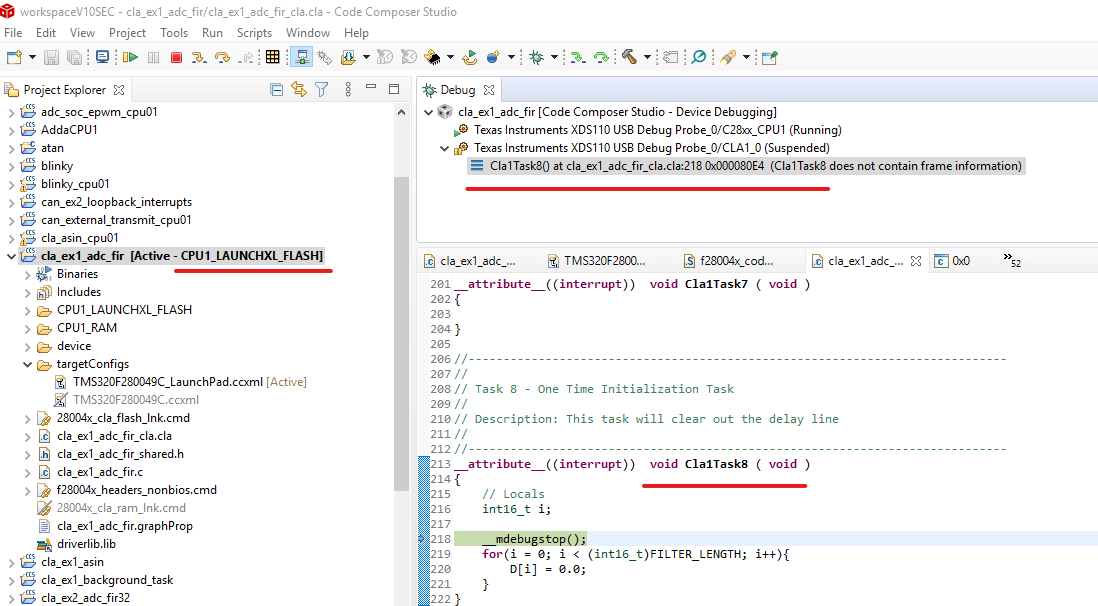Collapse All in Project Explorer
This screenshot has width=1098, height=606.
pos(277,90)
